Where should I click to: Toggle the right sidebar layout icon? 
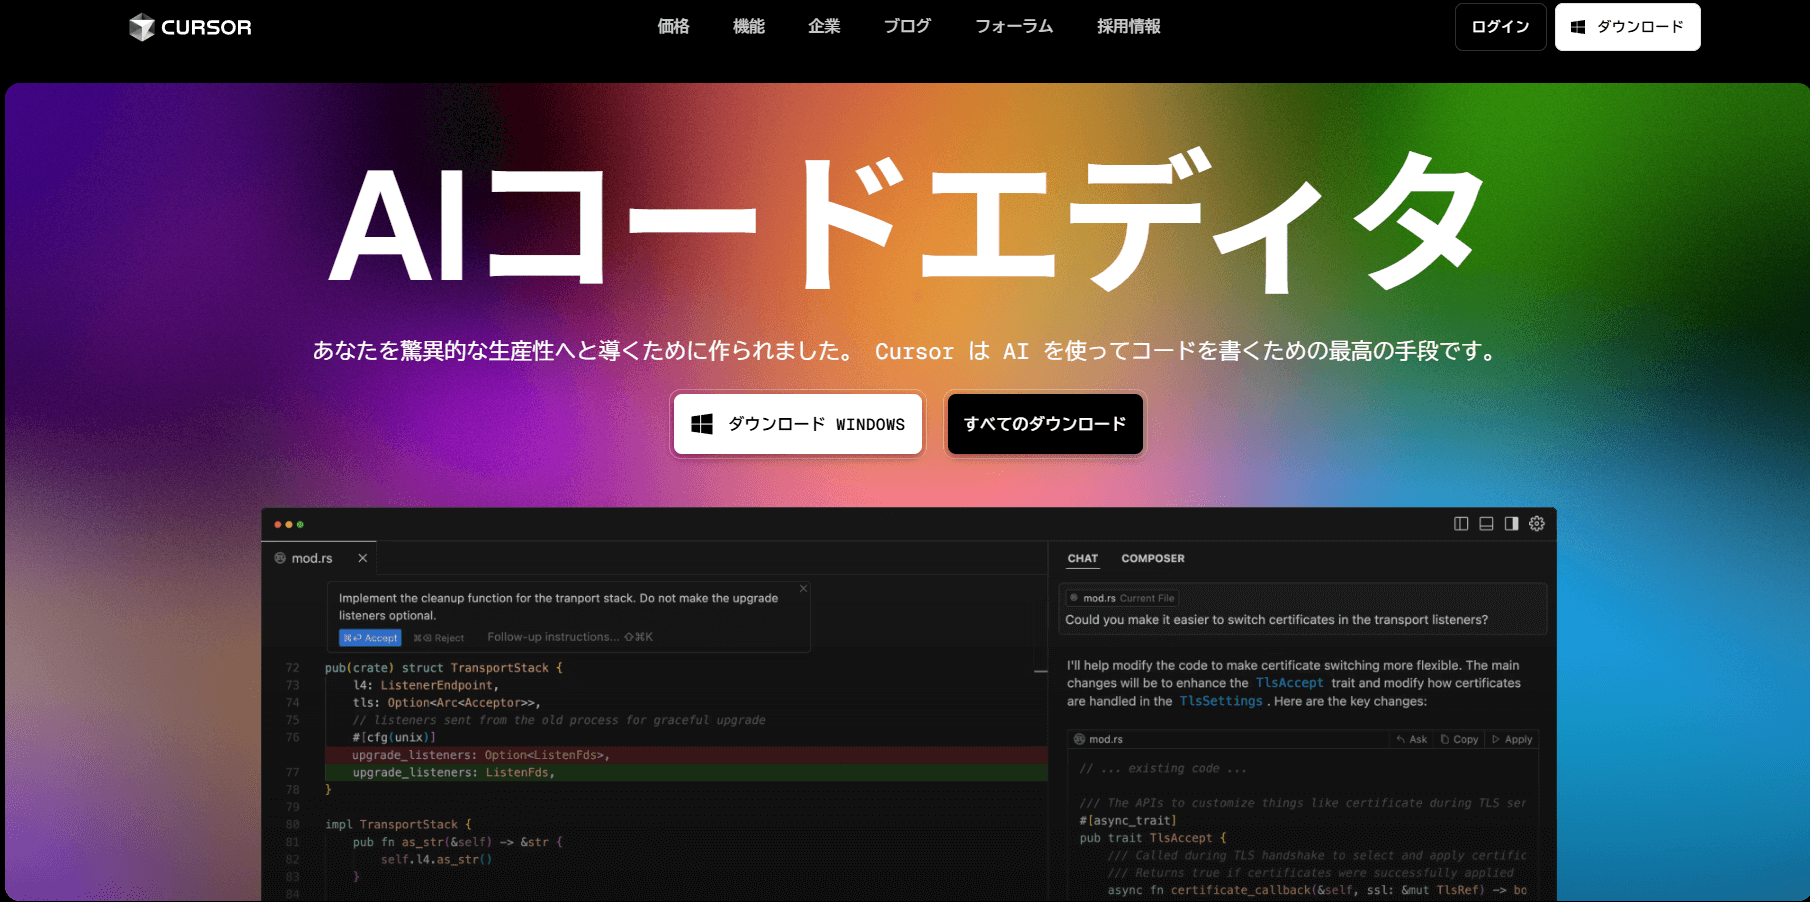coord(1511,524)
